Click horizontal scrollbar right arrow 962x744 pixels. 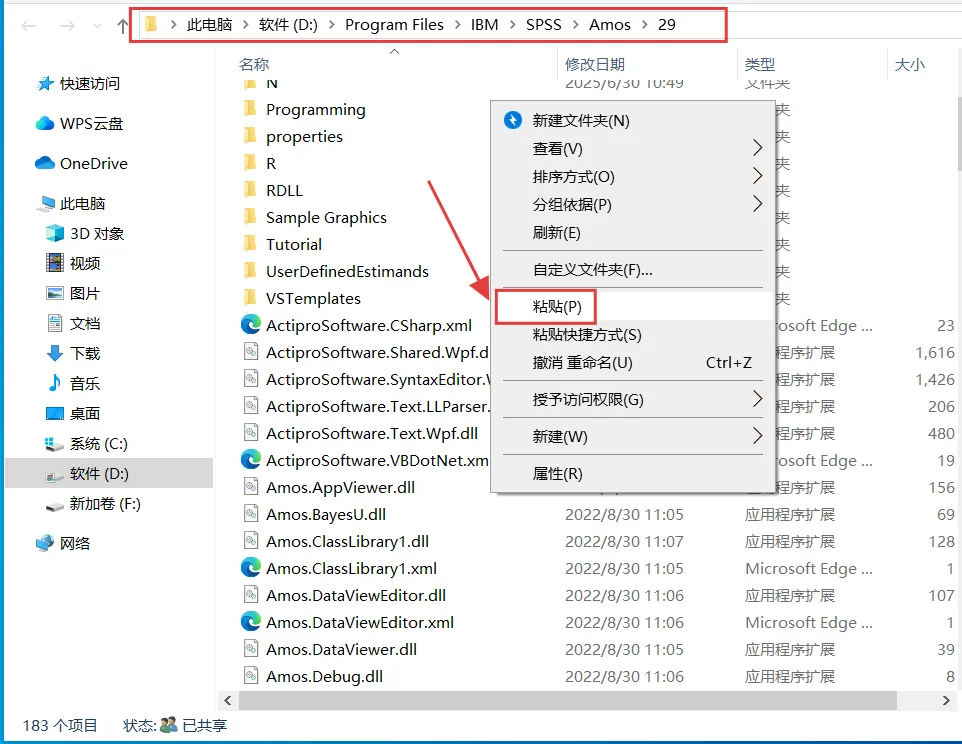click(946, 700)
